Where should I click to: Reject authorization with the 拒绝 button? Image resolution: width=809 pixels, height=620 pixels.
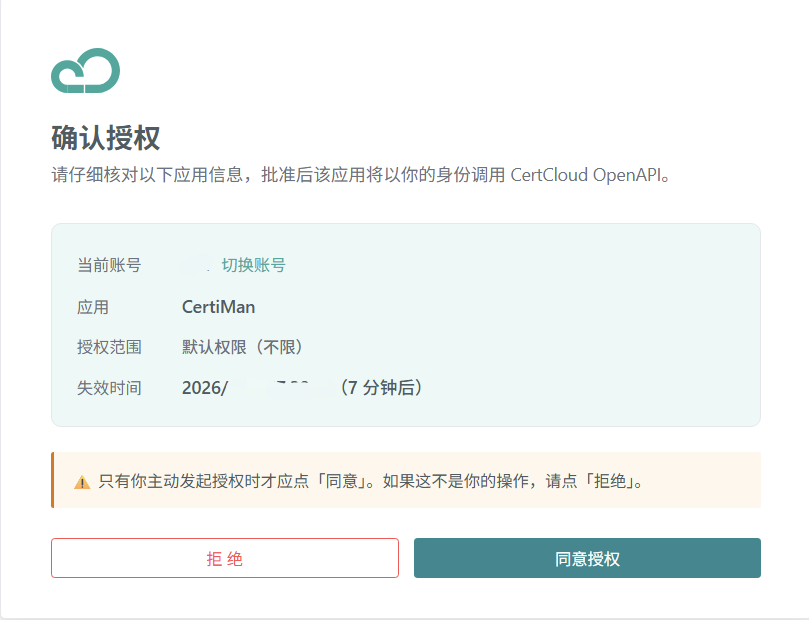(x=225, y=558)
